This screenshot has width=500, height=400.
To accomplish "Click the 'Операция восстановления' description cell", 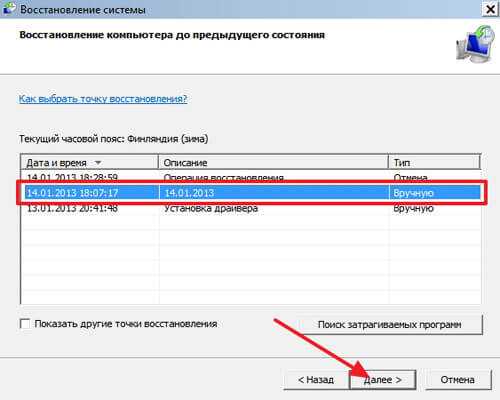I will [224, 178].
